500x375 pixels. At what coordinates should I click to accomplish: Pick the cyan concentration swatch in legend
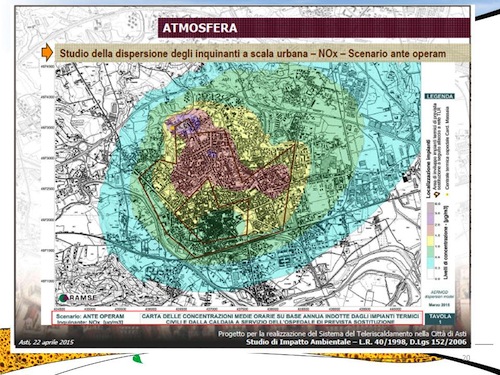point(430,263)
